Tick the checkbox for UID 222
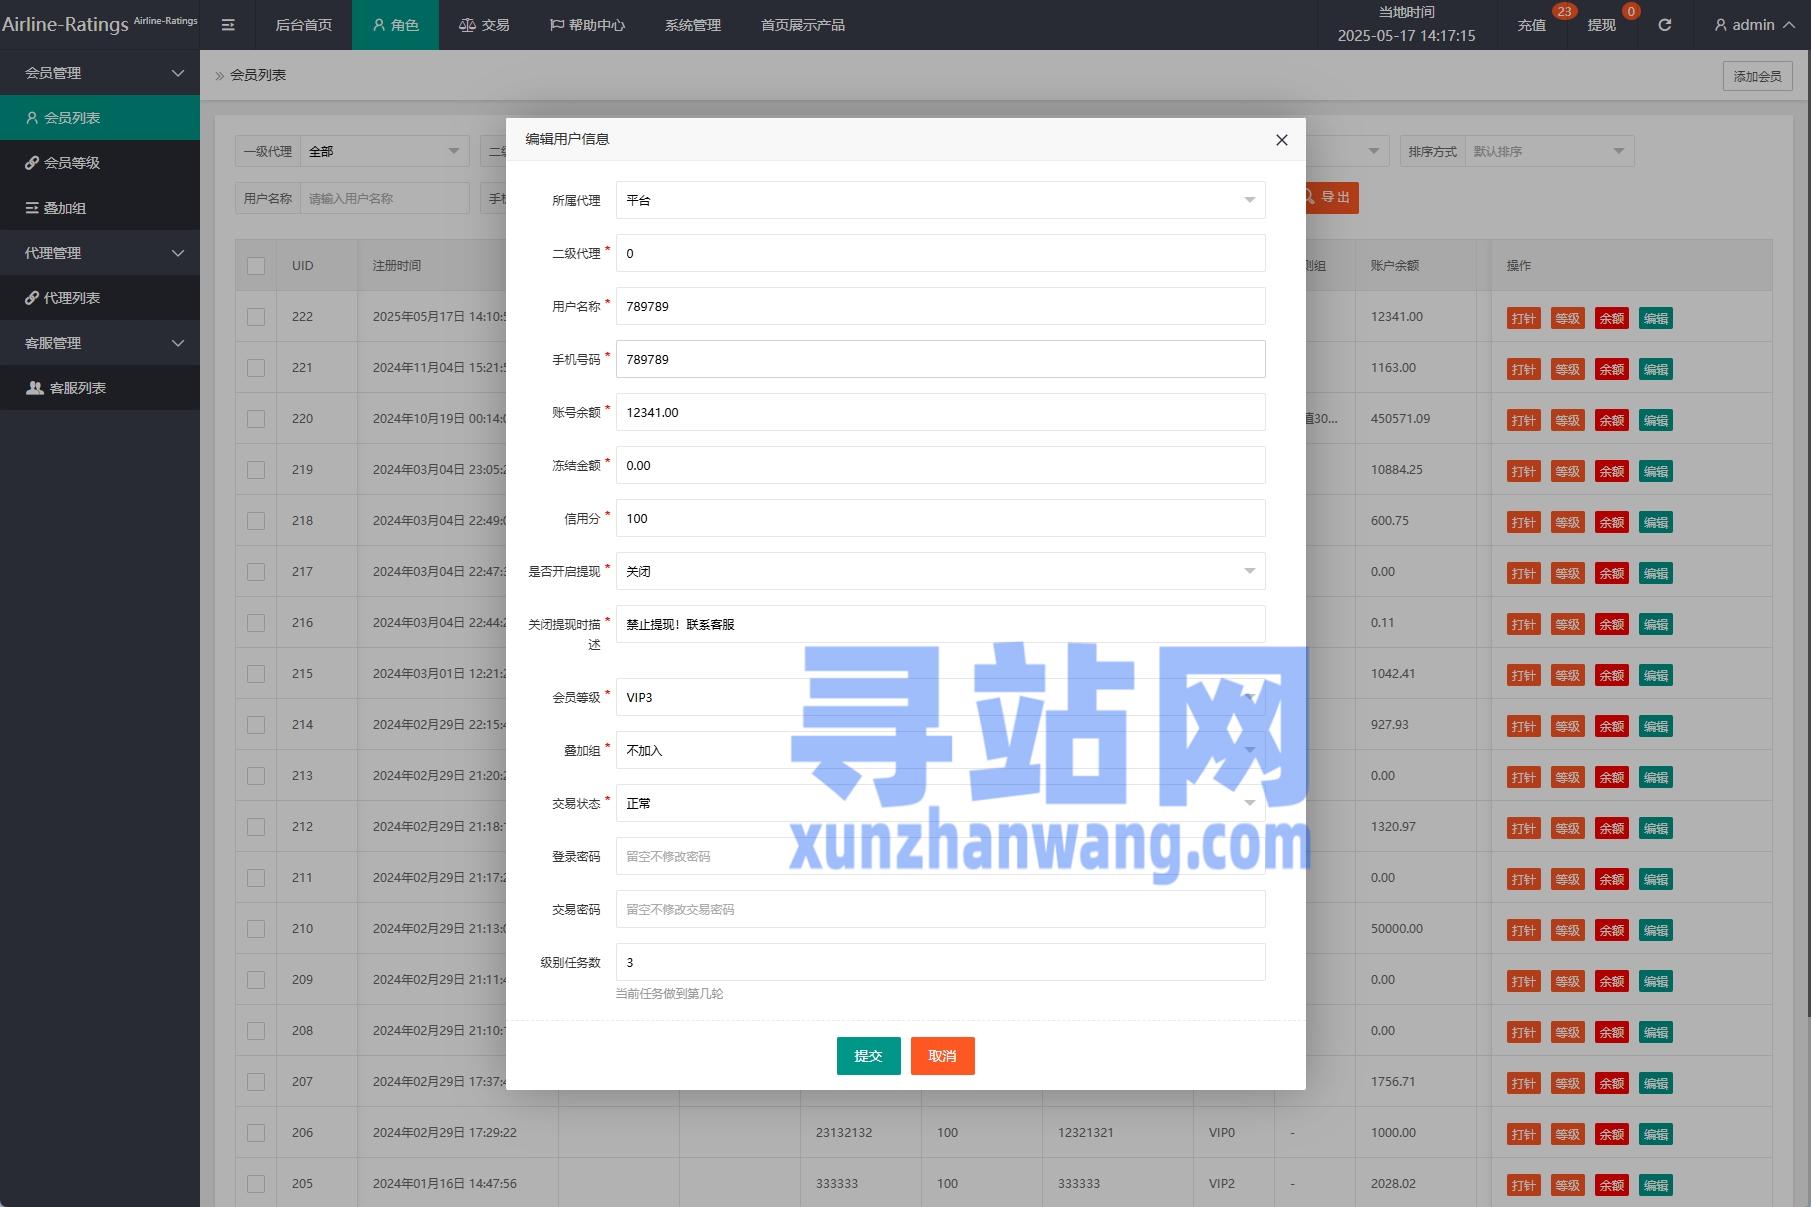Viewport: 1811px width, 1207px height. coord(256,317)
